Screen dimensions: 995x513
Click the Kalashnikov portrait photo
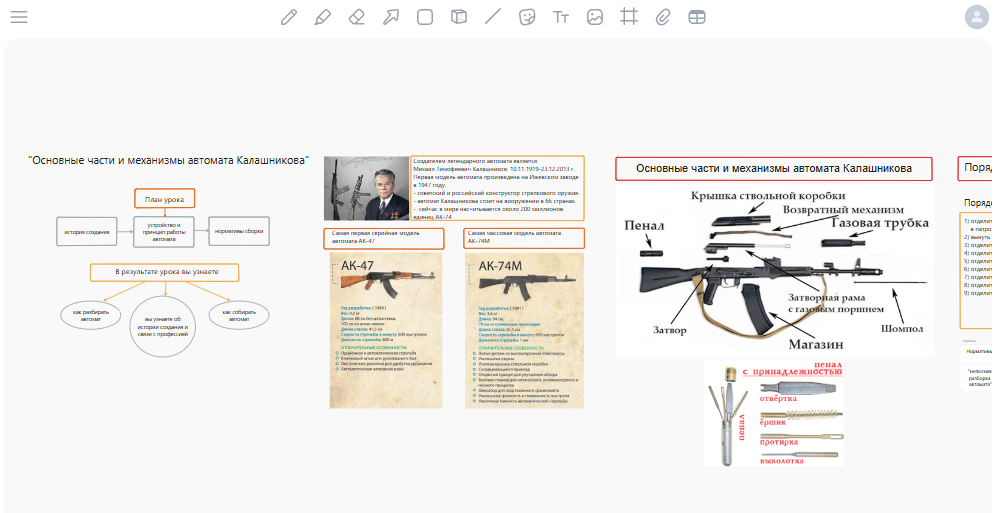click(x=367, y=189)
